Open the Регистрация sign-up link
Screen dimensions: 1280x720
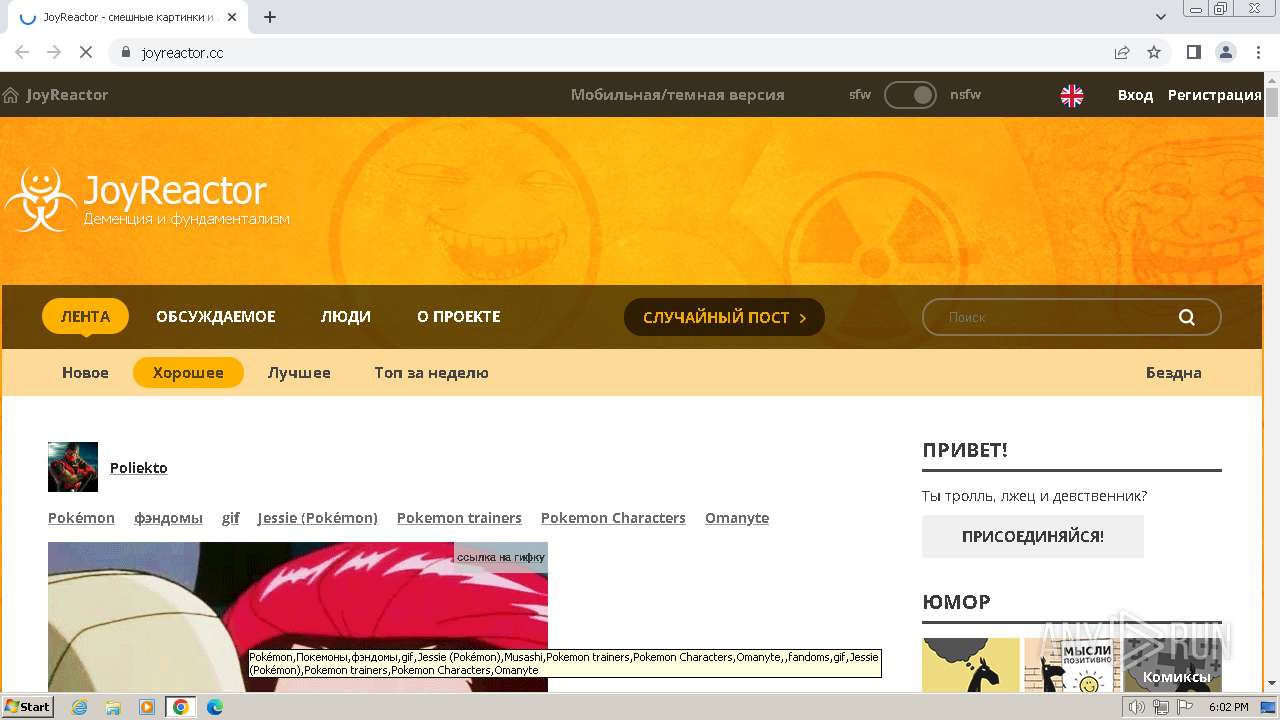click(x=1214, y=95)
